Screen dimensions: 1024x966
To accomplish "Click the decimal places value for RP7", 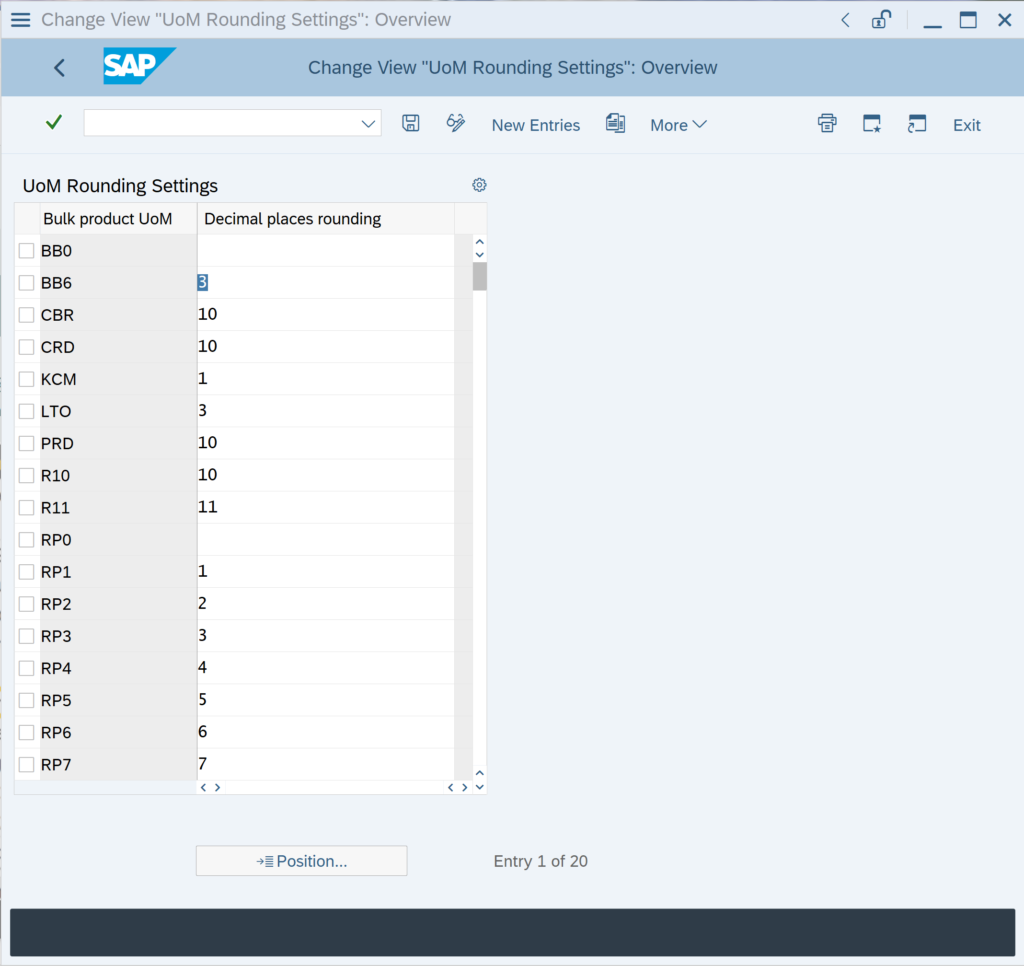I will (x=202, y=764).
